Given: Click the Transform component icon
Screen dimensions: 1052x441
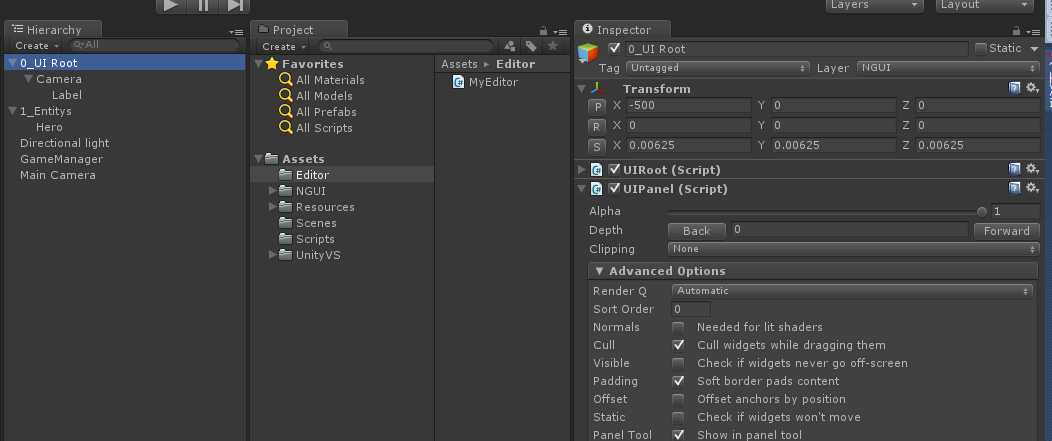Looking at the screenshot, I should pos(597,89).
